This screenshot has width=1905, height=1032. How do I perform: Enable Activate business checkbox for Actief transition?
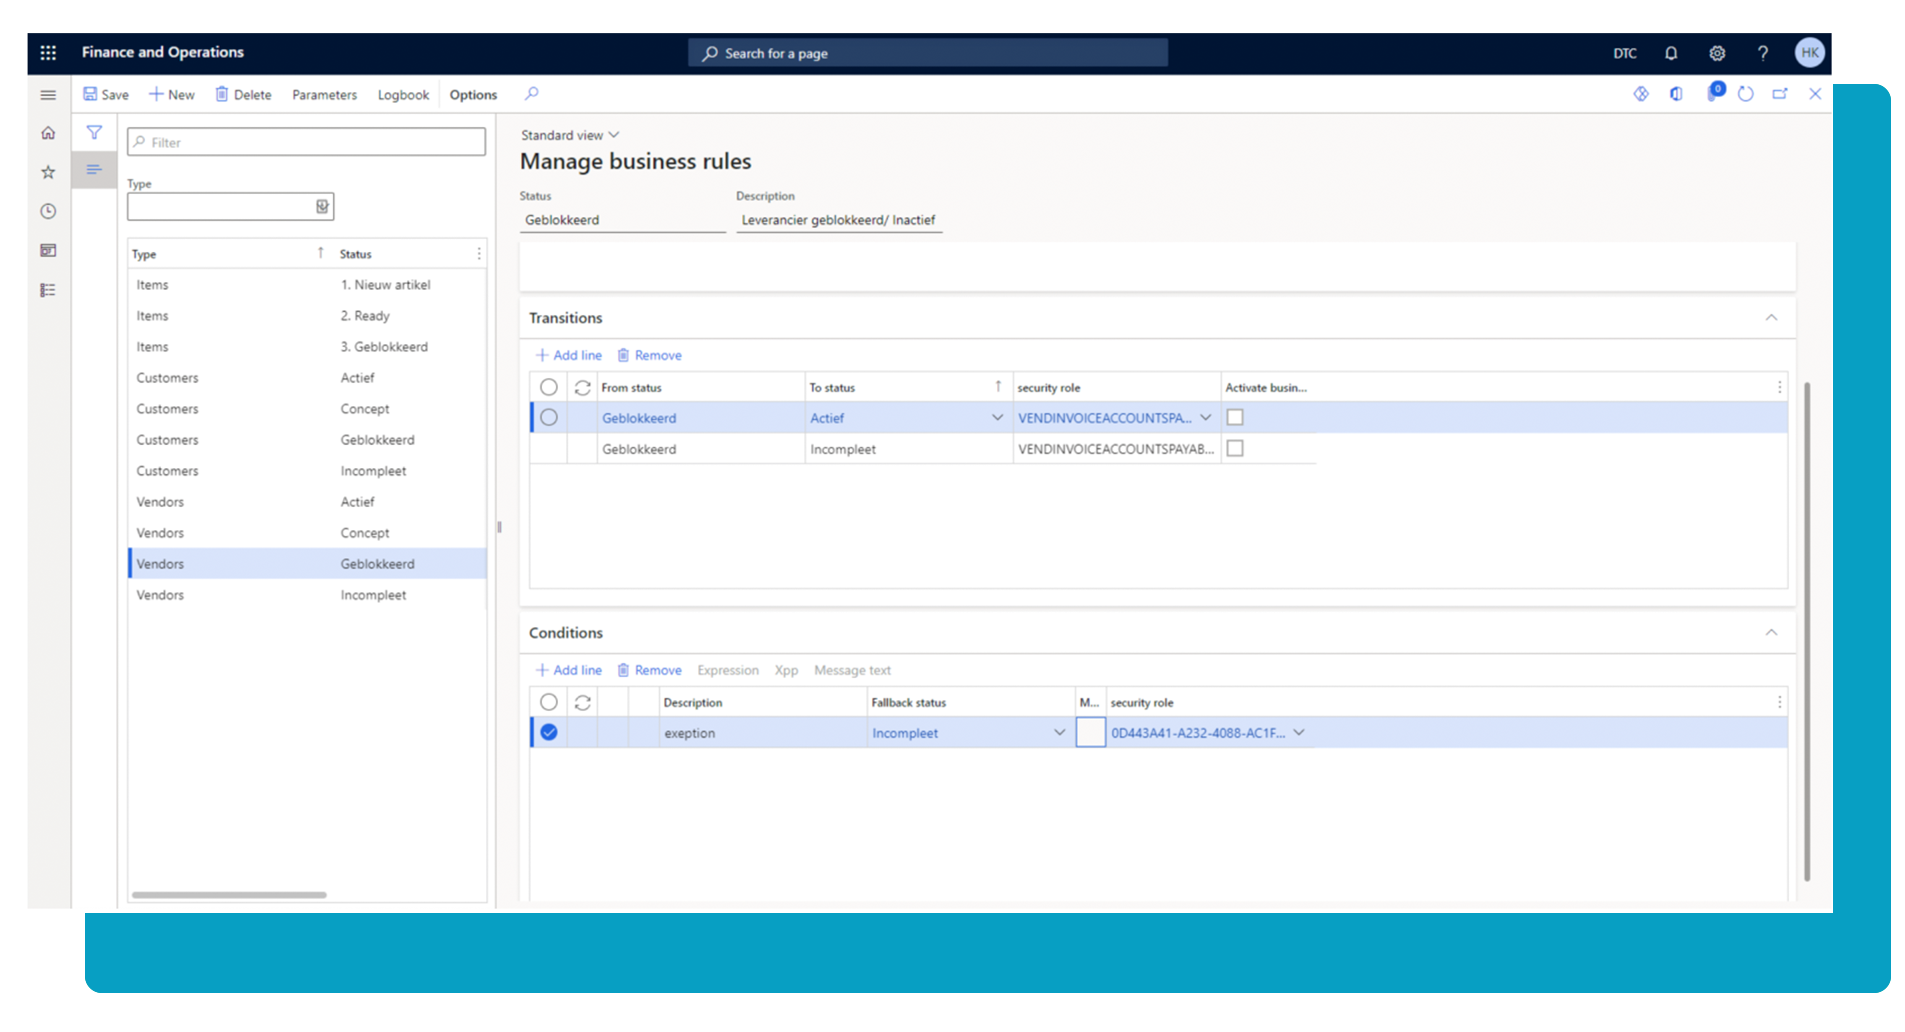coord(1235,418)
